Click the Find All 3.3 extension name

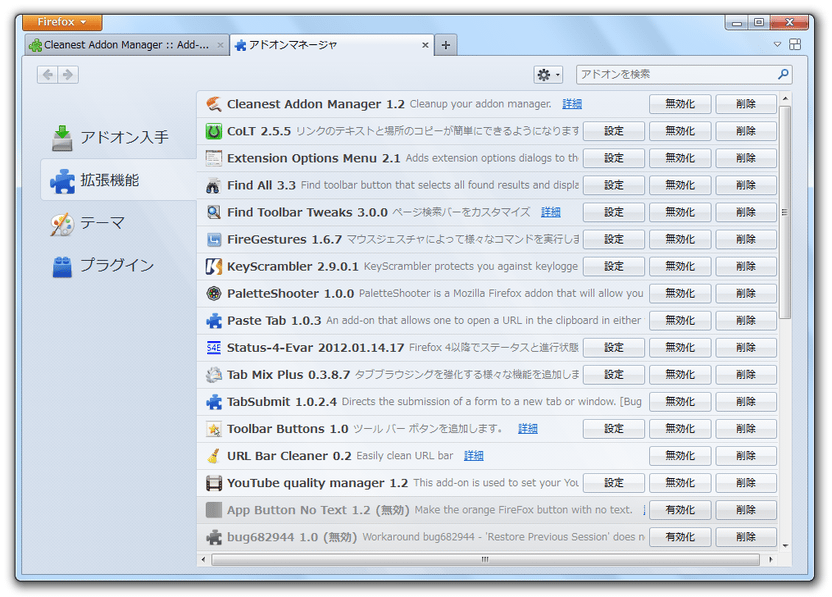click(261, 185)
